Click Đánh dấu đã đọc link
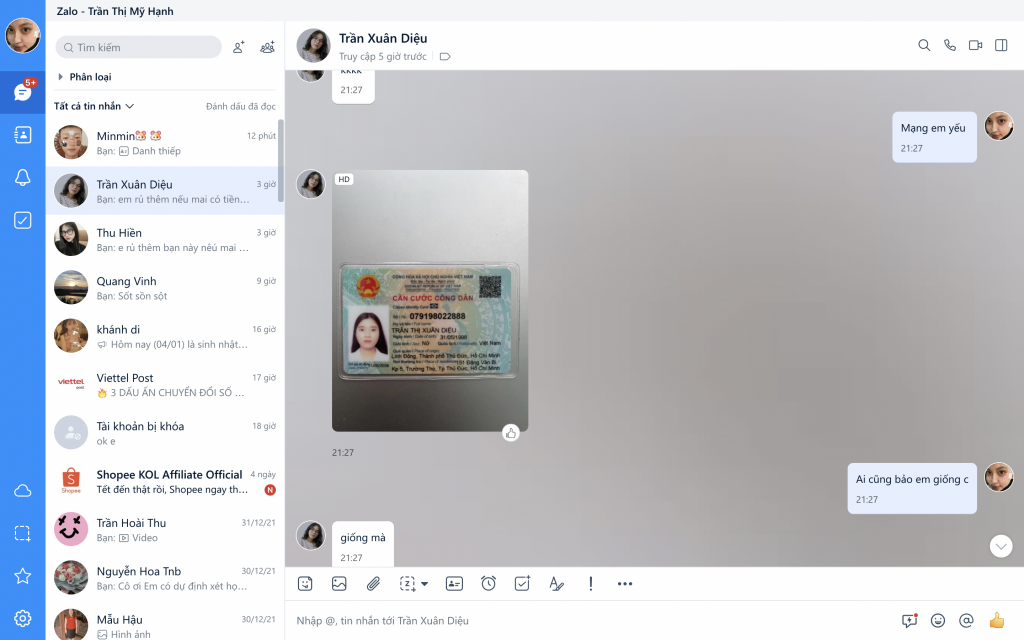Screen dimensions: 1024x640 (x=240, y=106)
